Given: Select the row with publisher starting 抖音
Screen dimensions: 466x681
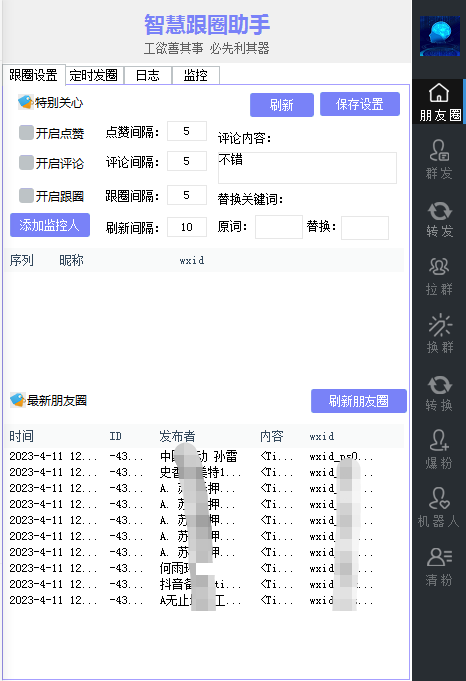Looking at the screenshot, I should click(205, 584).
